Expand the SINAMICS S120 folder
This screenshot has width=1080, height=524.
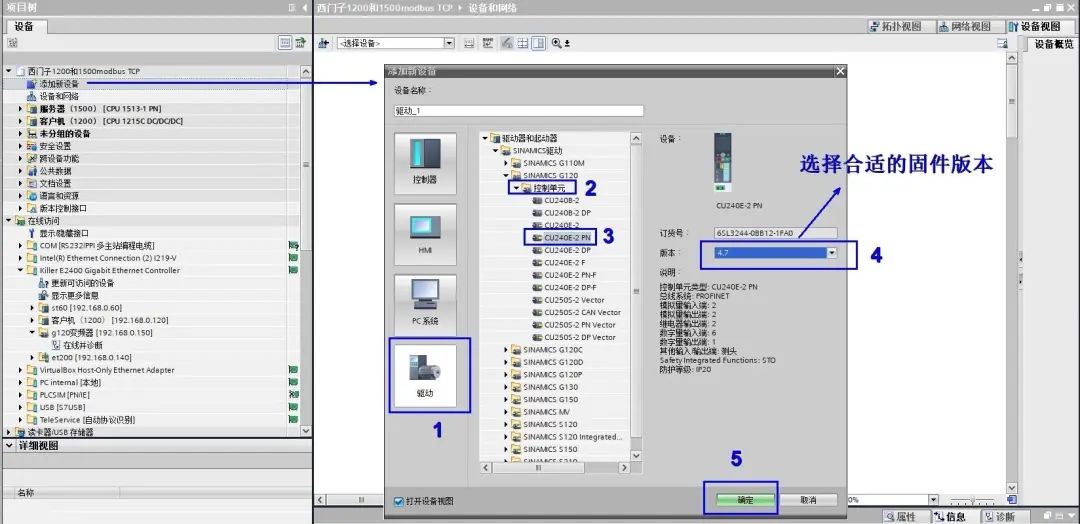(506, 424)
